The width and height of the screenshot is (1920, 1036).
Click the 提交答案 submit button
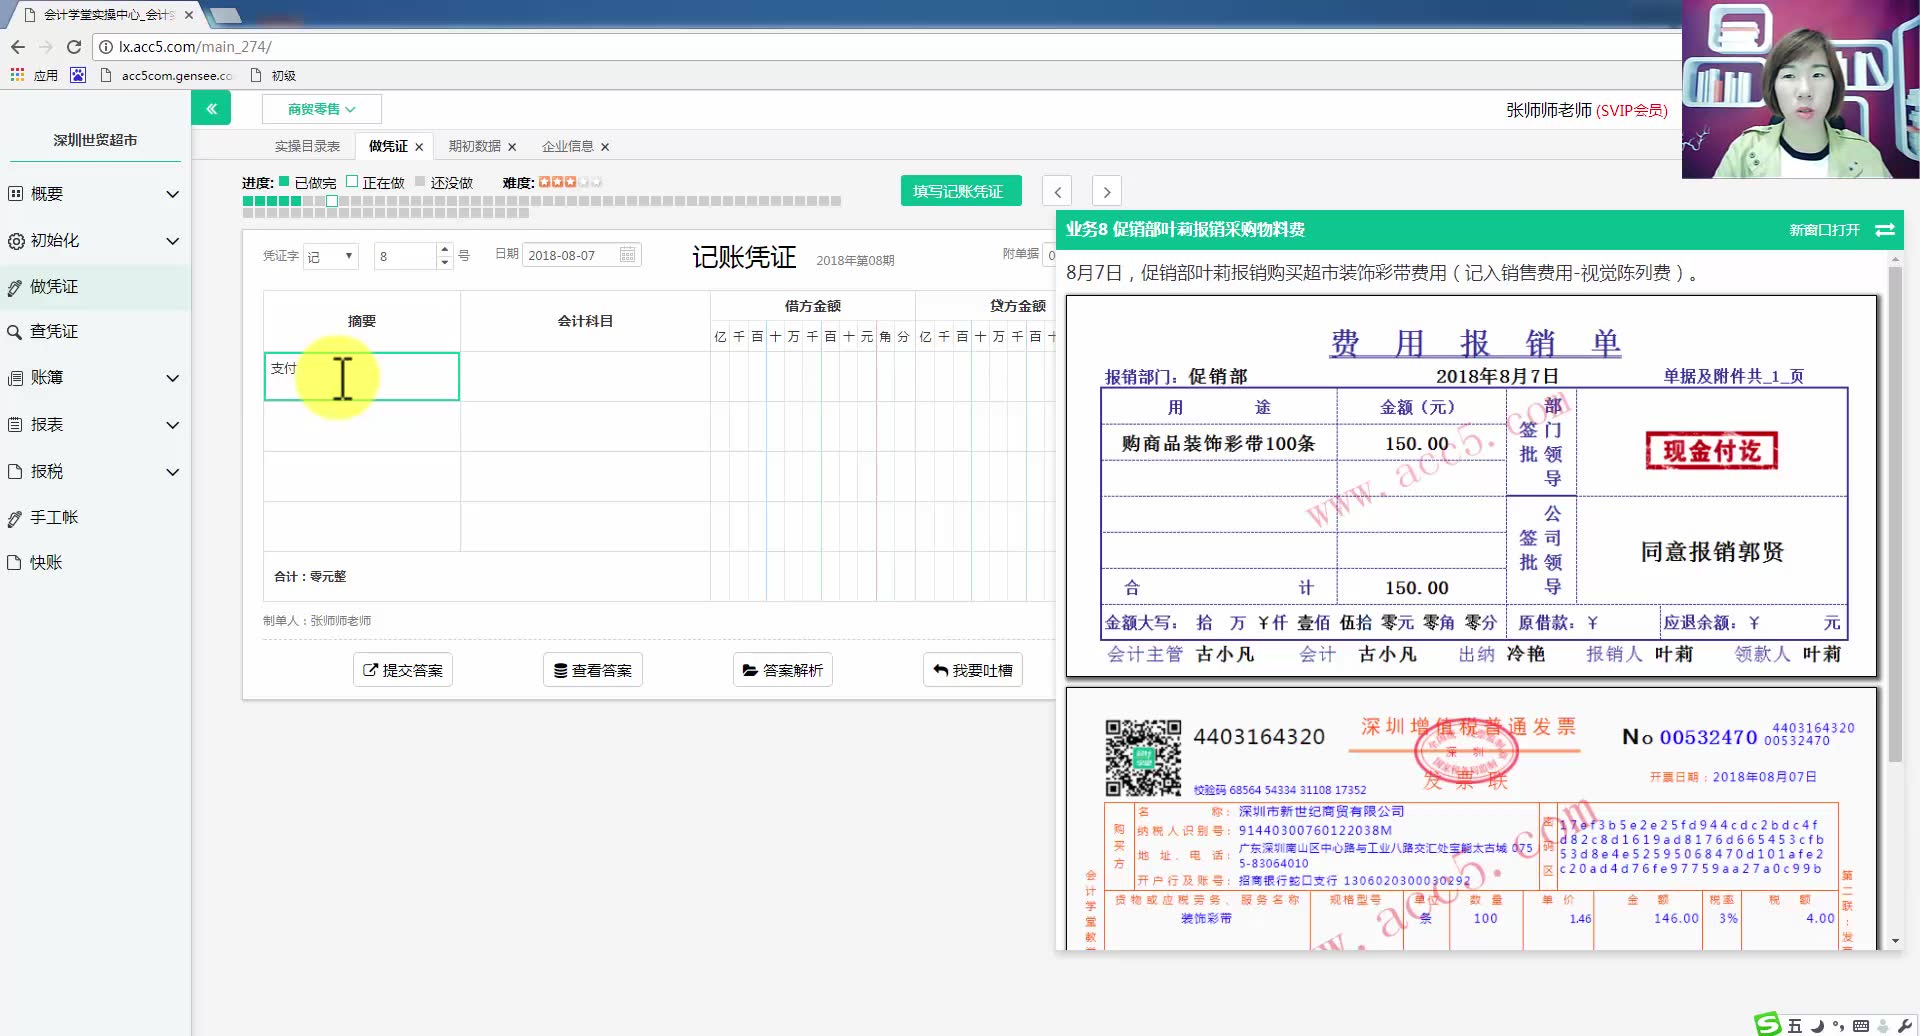(402, 669)
